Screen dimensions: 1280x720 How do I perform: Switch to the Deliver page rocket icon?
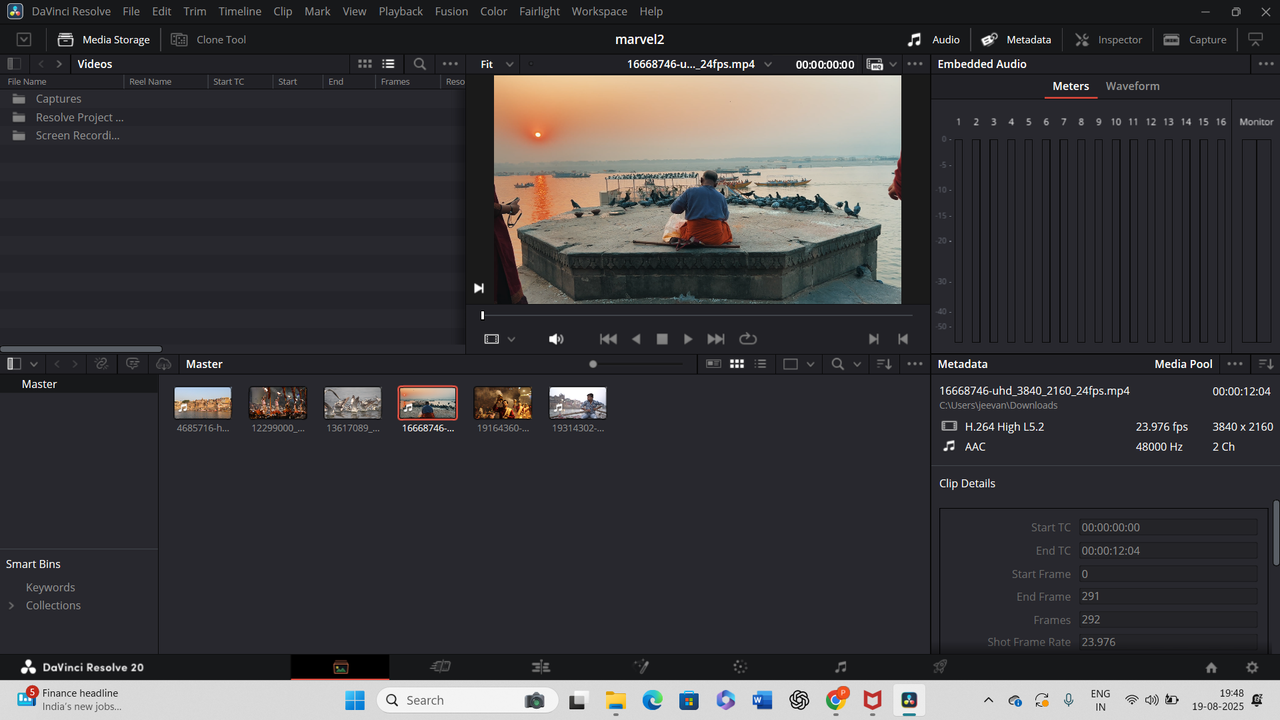[x=940, y=667]
